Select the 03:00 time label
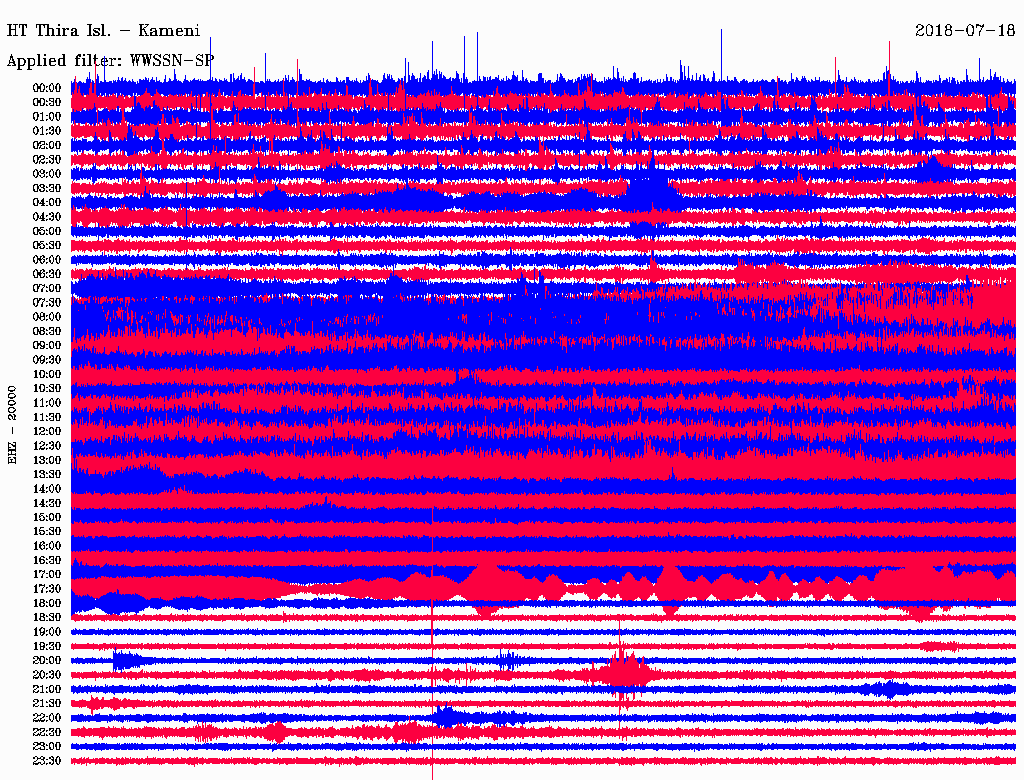 (47, 174)
